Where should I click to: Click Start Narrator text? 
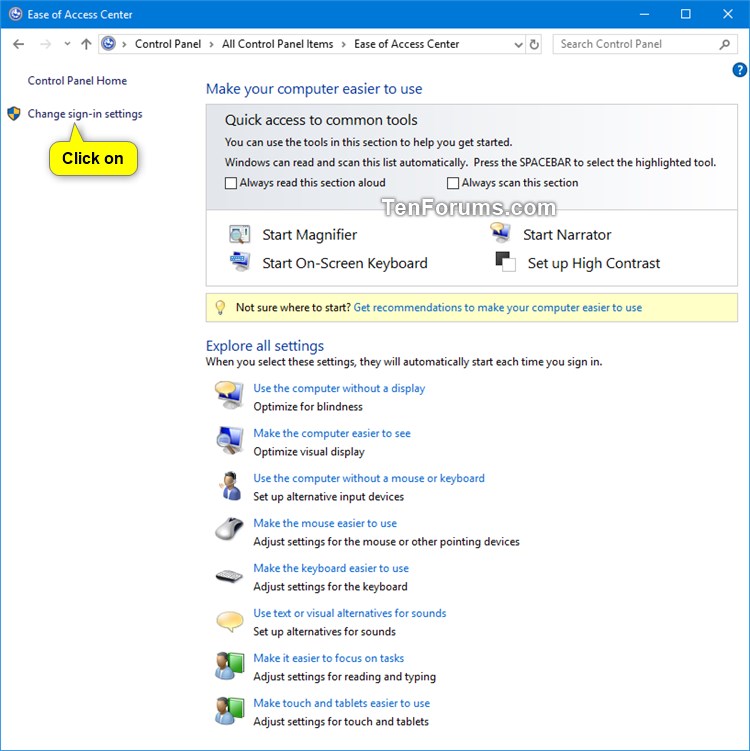567,235
